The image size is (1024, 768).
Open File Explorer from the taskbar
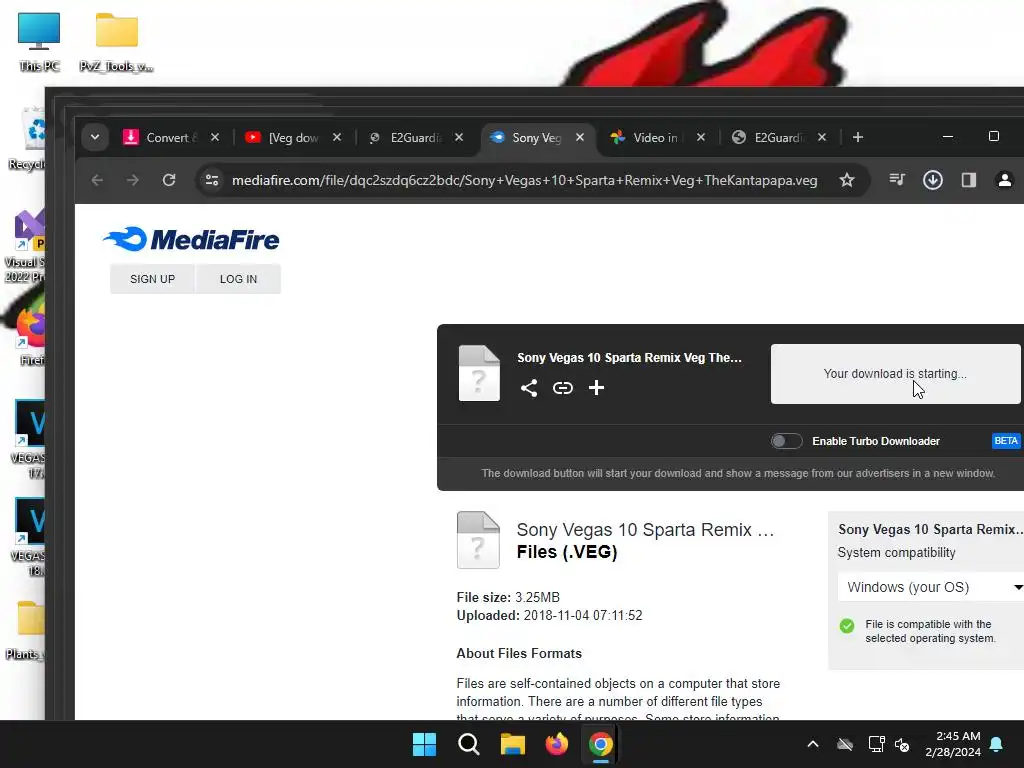513,744
